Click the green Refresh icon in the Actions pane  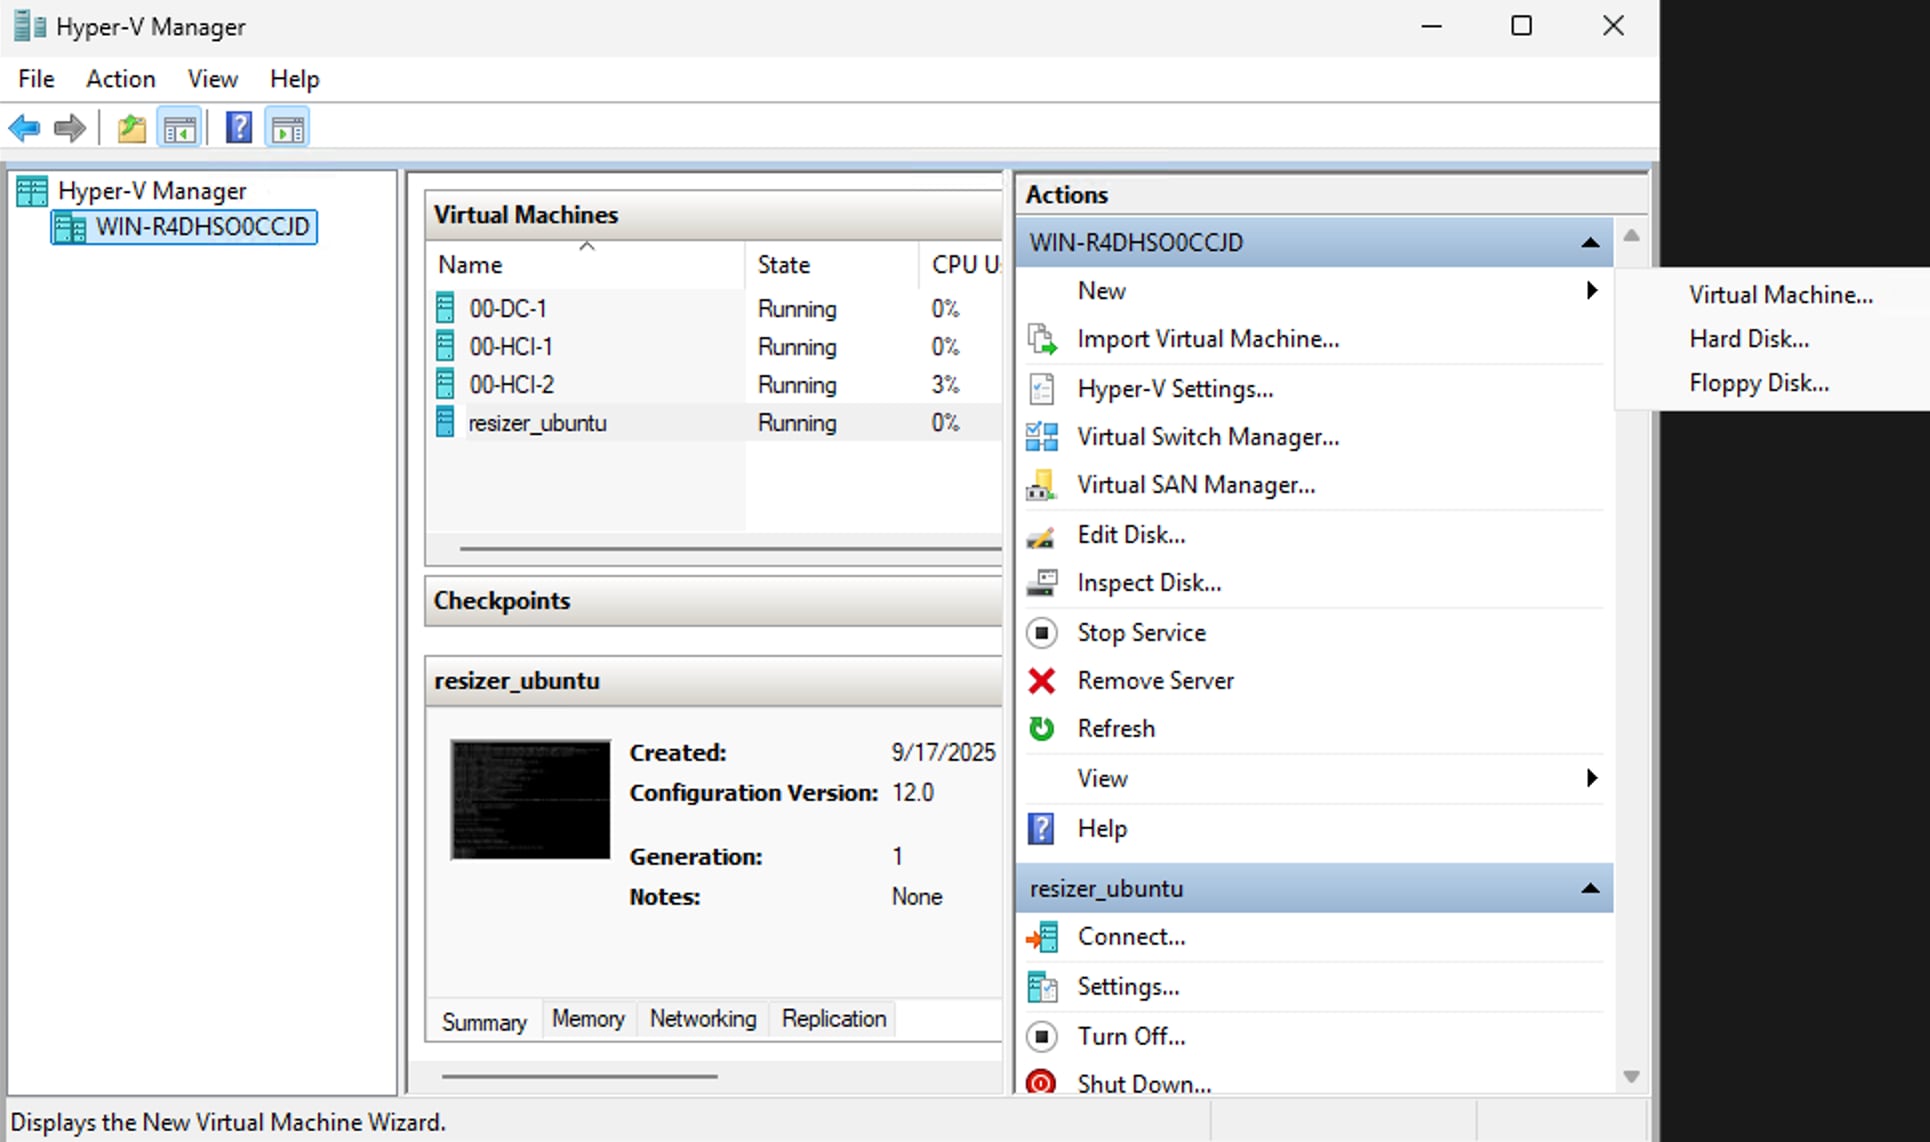point(1041,729)
